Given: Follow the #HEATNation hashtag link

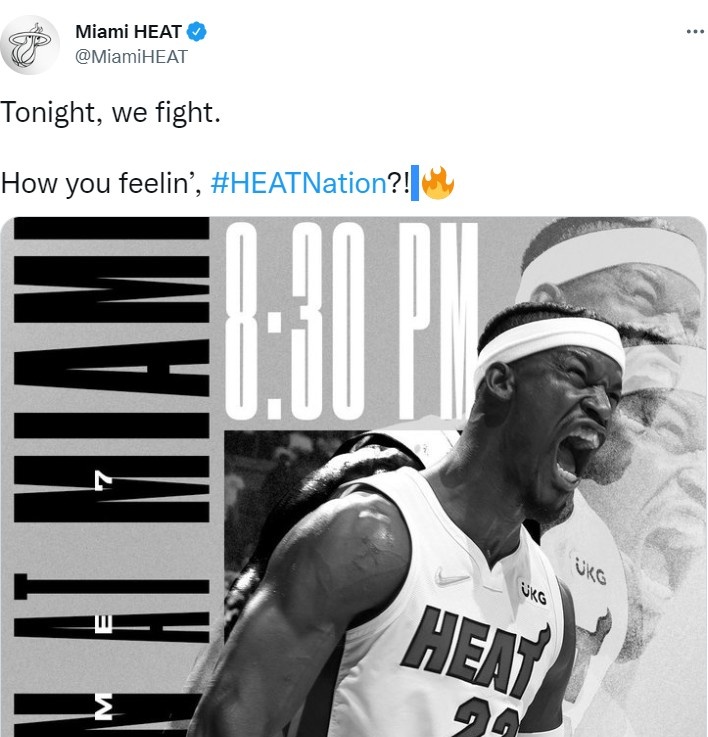Looking at the screenshot, I should [299, 183].
